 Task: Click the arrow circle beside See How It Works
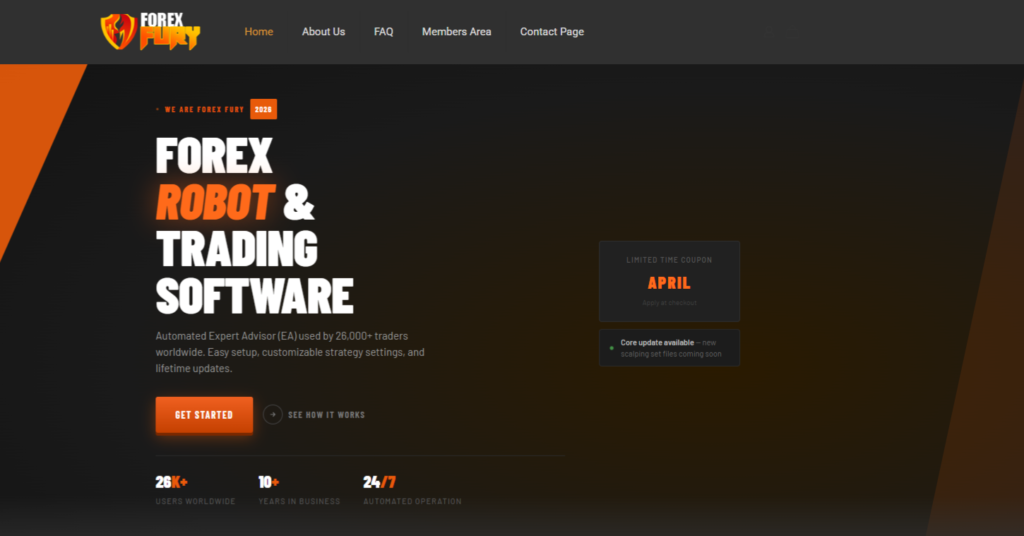(x=272, y=415)
